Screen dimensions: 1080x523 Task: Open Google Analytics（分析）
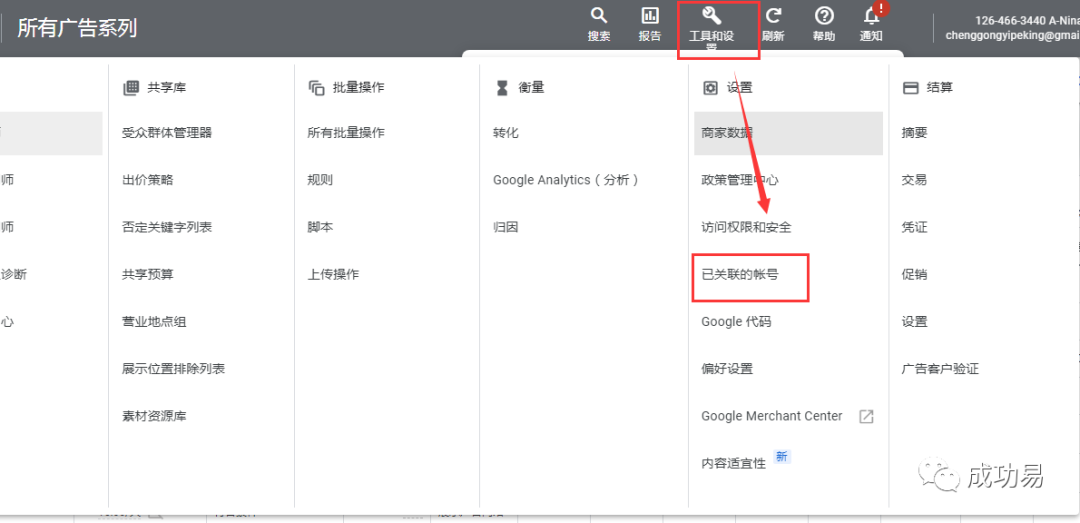click(x=566, y=180)
